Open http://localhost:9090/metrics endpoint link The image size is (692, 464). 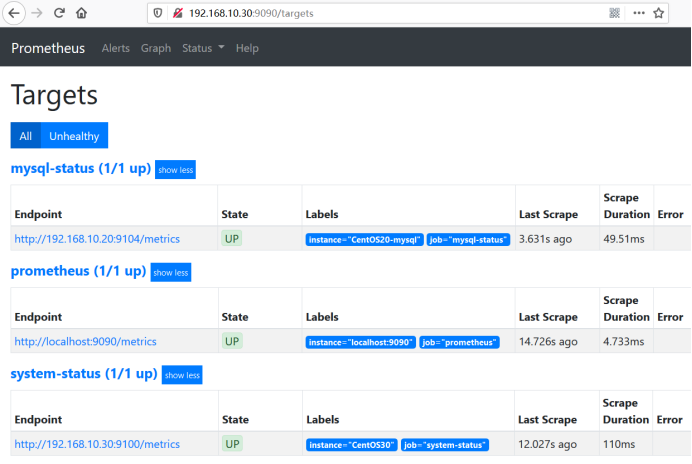coord(86,341)
